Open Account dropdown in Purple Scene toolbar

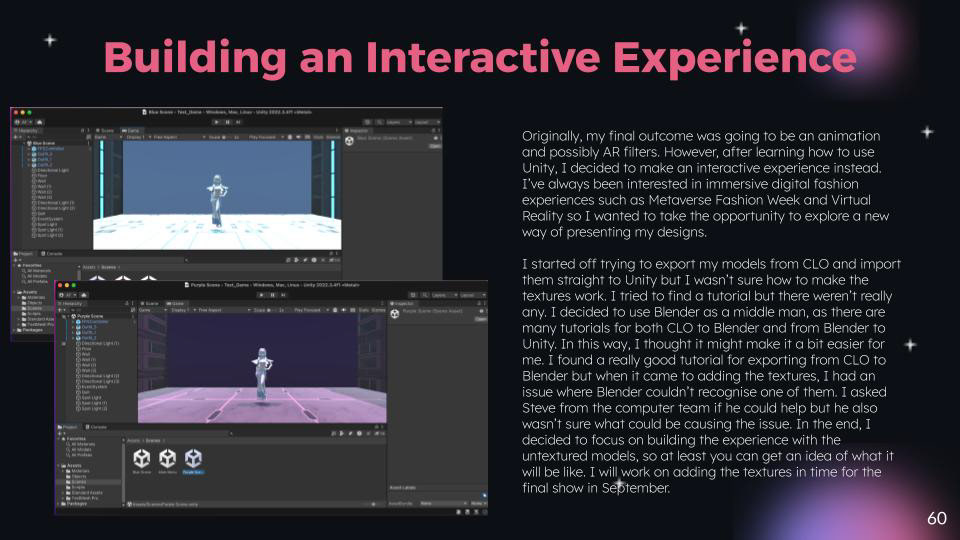(x=69, y=295)
